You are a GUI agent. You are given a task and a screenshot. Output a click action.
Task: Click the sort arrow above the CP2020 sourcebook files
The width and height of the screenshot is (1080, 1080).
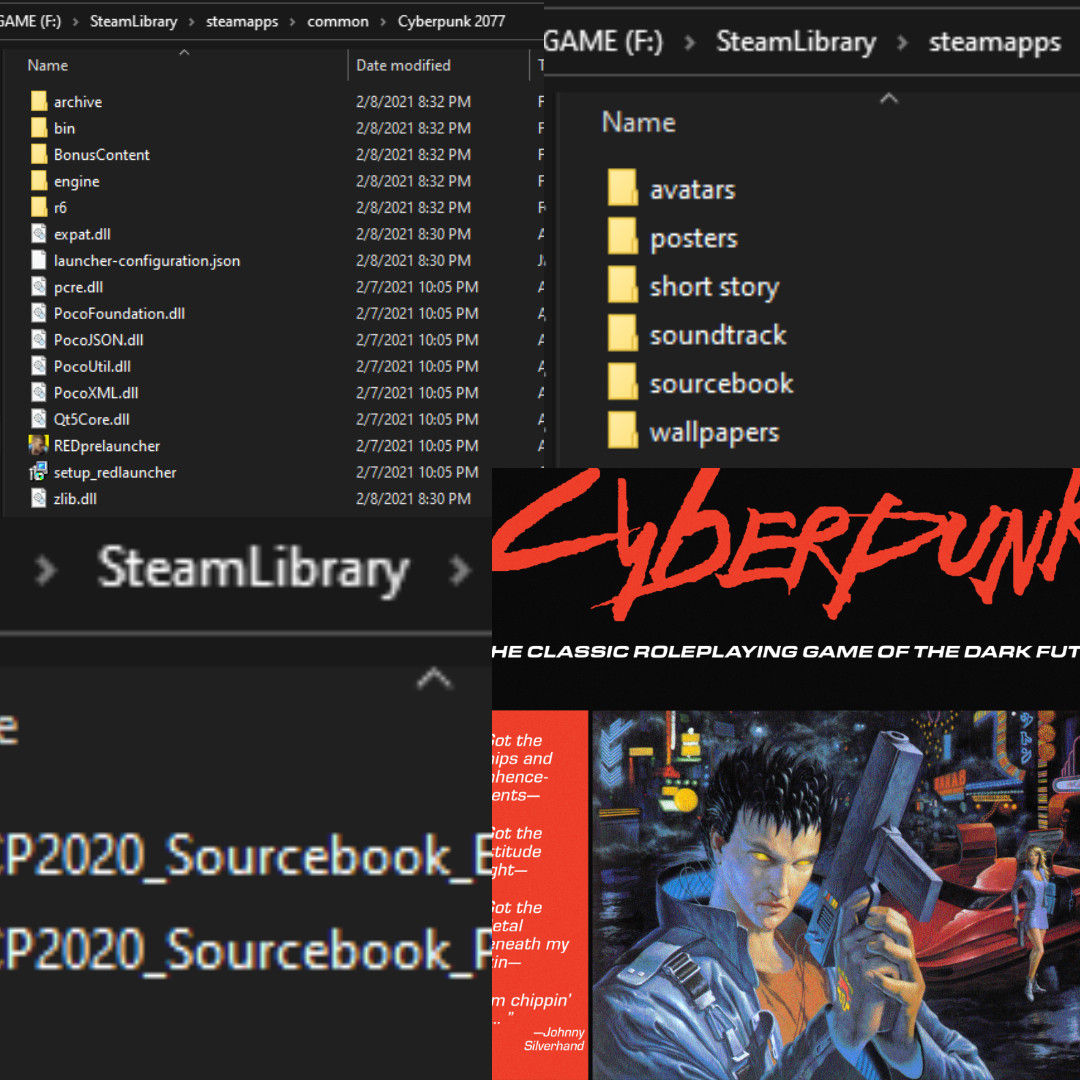point(434,678)
